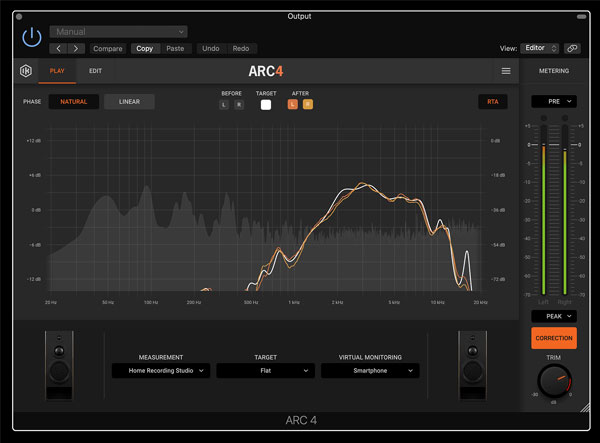The image size is (600, 443).
Task: Open the hamburger menu icon
Action: point(506,71)
